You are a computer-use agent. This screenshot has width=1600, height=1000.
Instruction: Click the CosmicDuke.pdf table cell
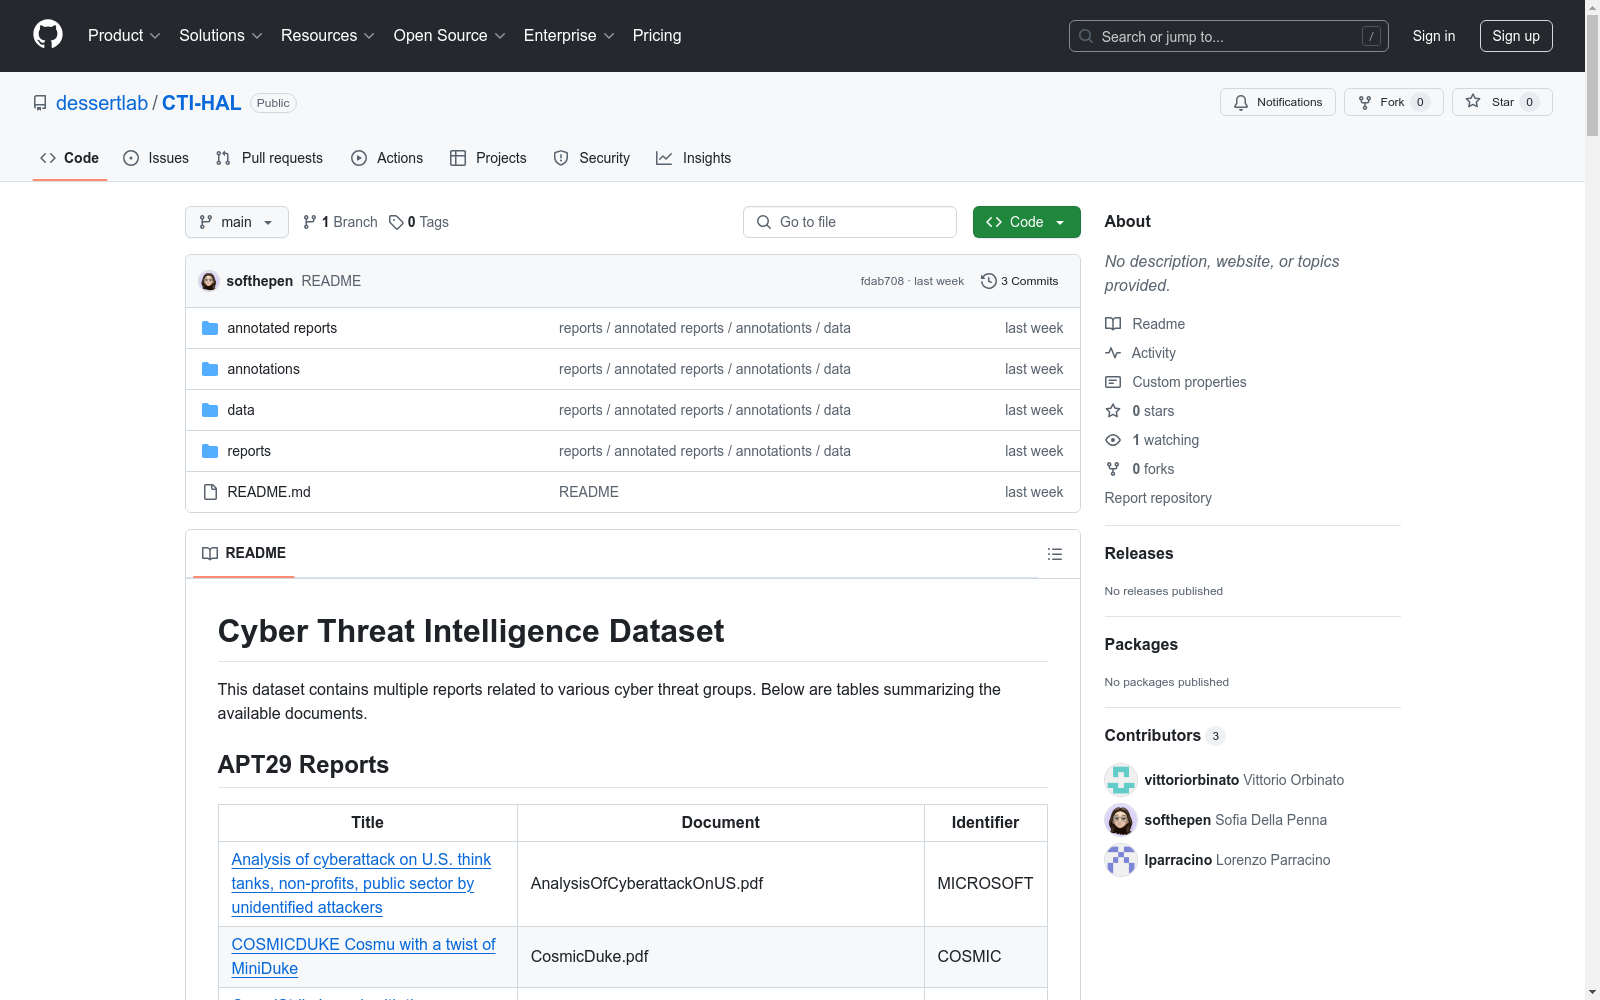click(x=720, y=957)
